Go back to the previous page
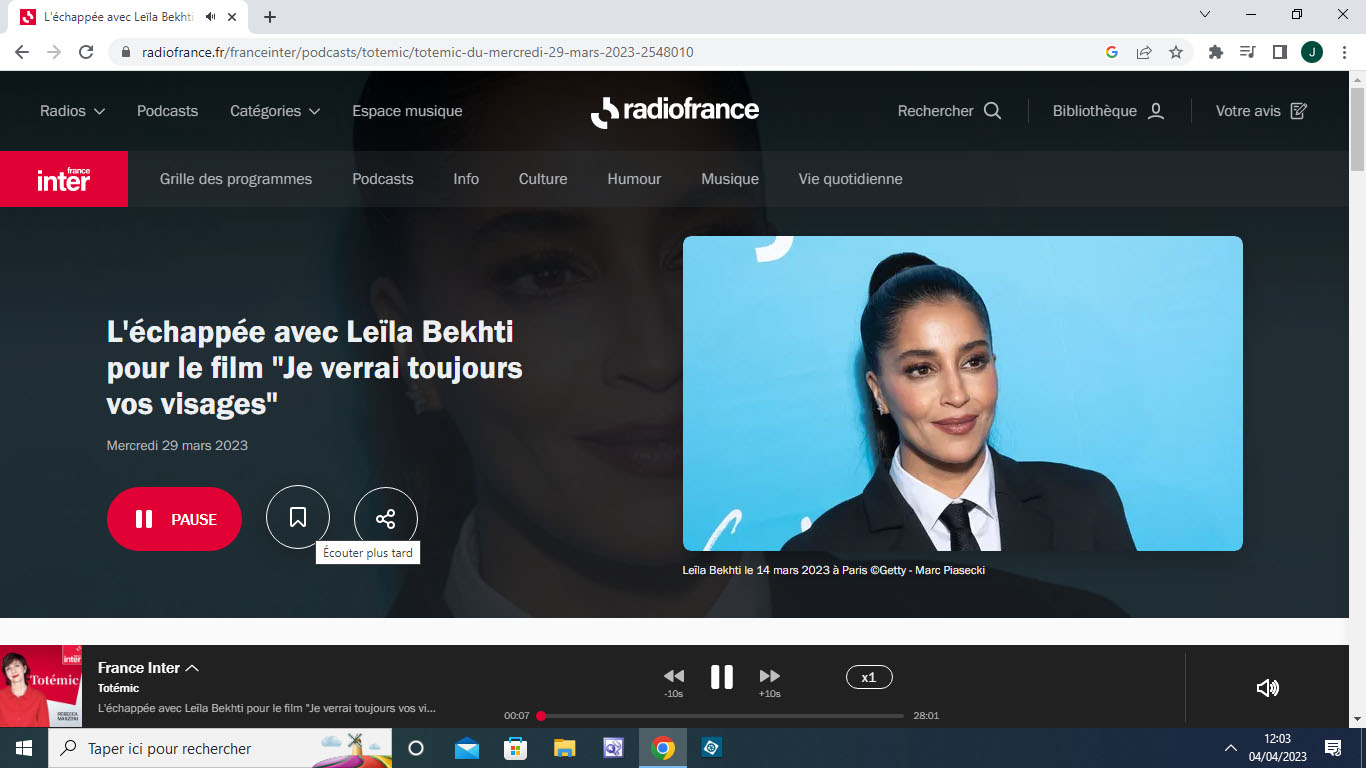Image resolution: width=1366 pixels, height=768 pixels. 22,52
